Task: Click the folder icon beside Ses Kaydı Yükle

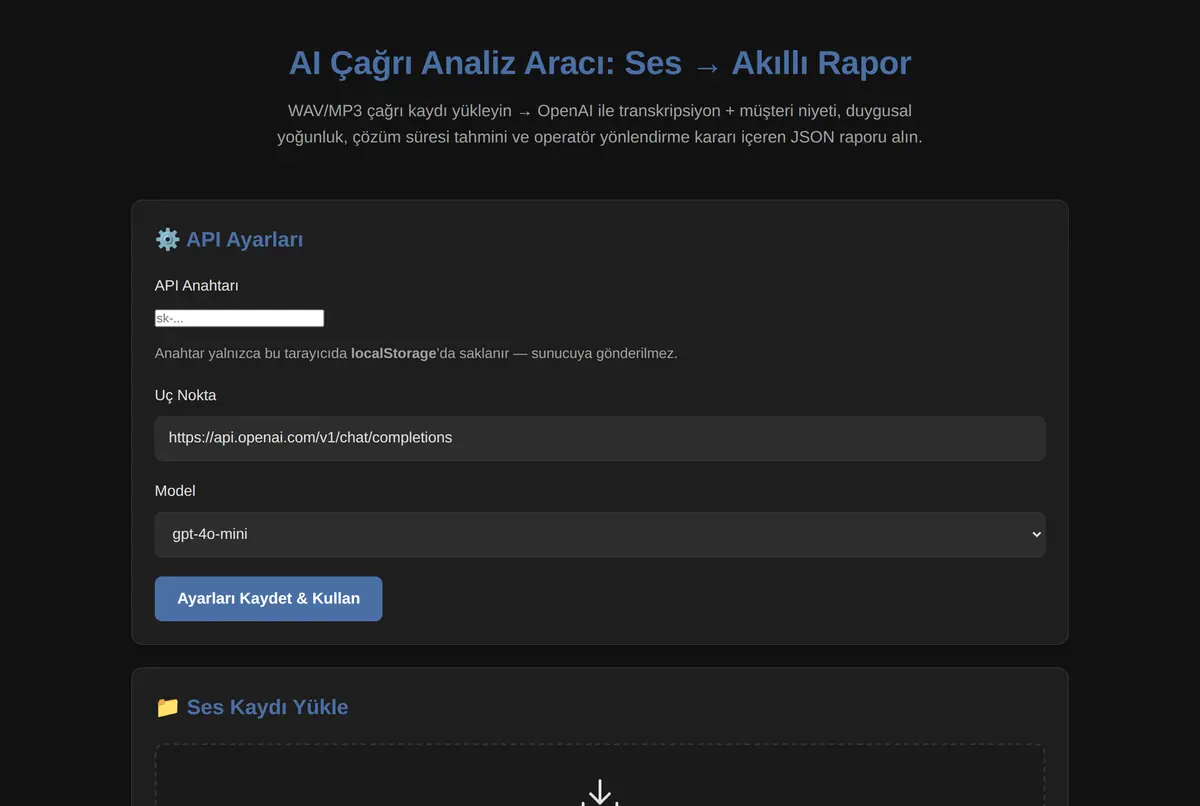Action: point(167,707)
